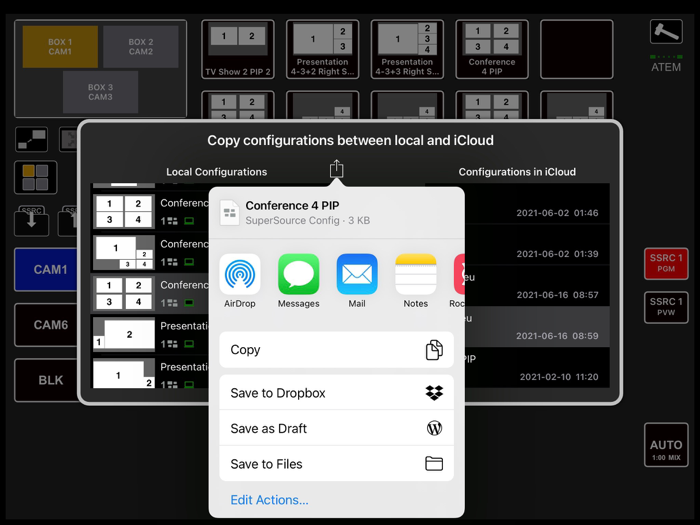Viewport: 700px width, 525px height.
Task: Click the Files folder icon
Action: [434, 464]
